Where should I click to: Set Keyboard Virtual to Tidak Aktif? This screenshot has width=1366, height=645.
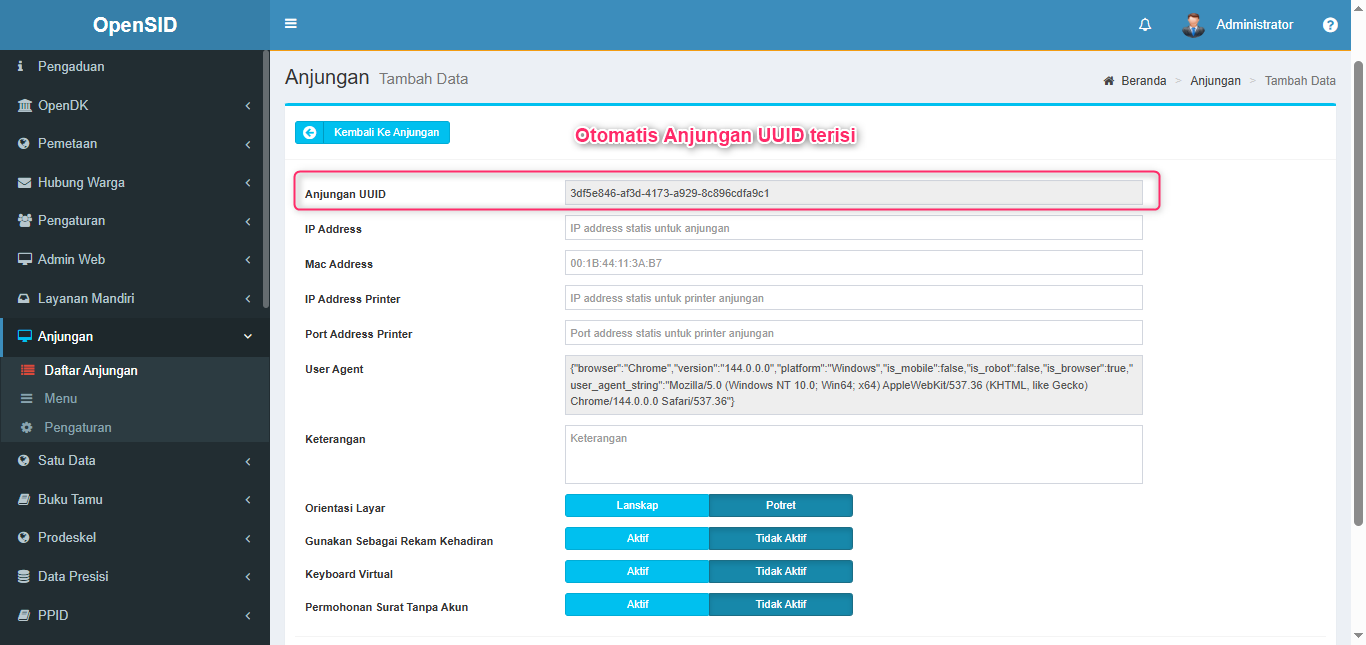point(780,572)
